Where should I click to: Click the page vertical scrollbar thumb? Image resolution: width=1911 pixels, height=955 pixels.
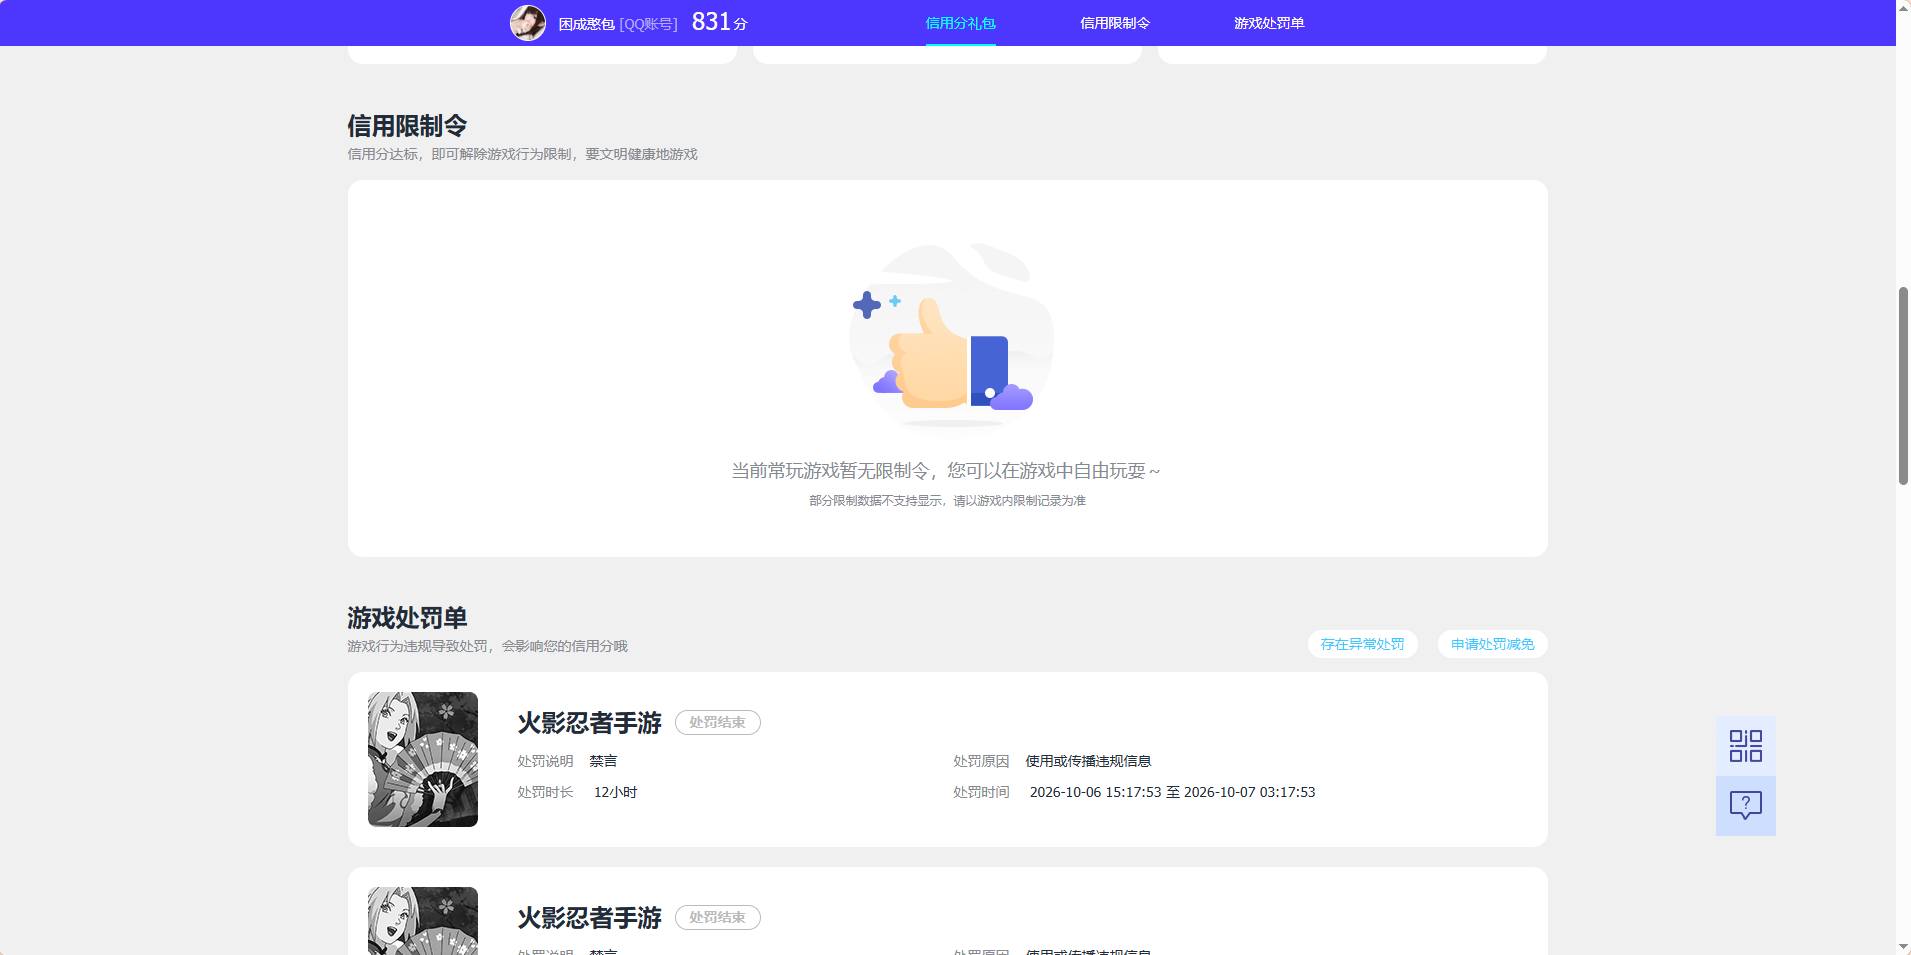(1903, 386)
